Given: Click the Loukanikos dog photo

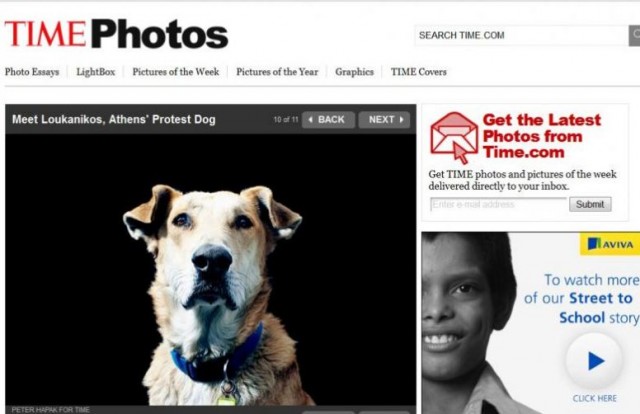Looking at the screenshot, I should pyautogui.click(x=211, y=269).
